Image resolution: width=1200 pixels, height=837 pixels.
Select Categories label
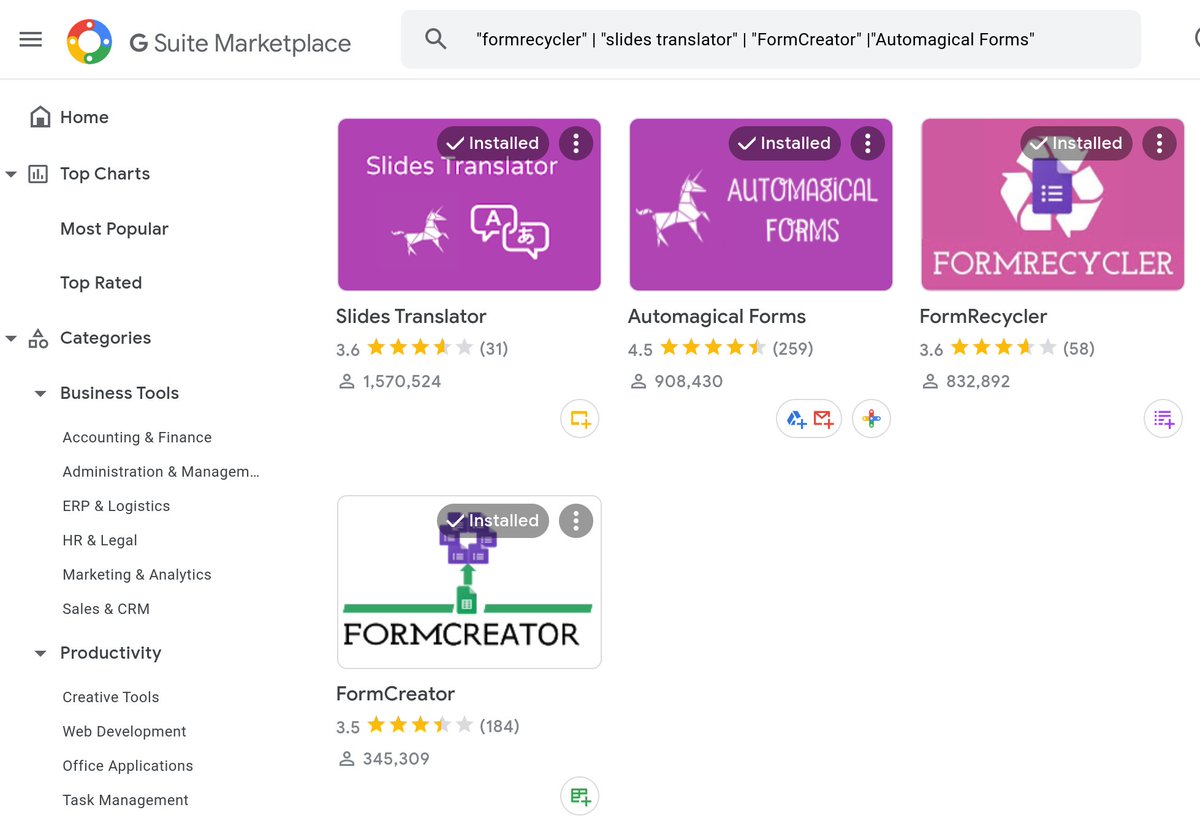point(105,337)
